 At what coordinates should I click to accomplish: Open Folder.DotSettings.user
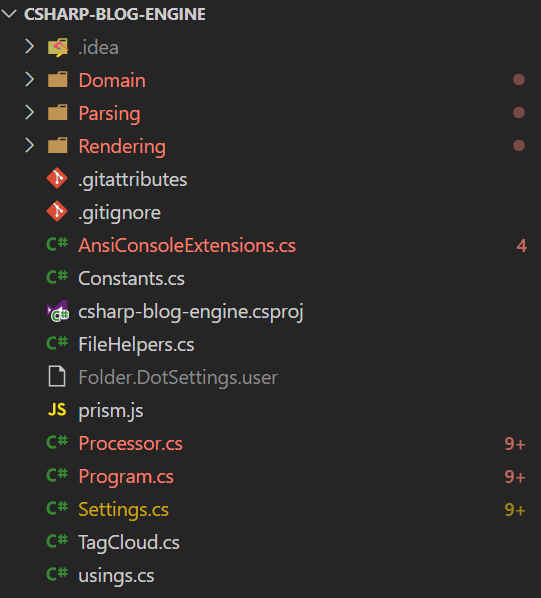[x=178, y=378]
